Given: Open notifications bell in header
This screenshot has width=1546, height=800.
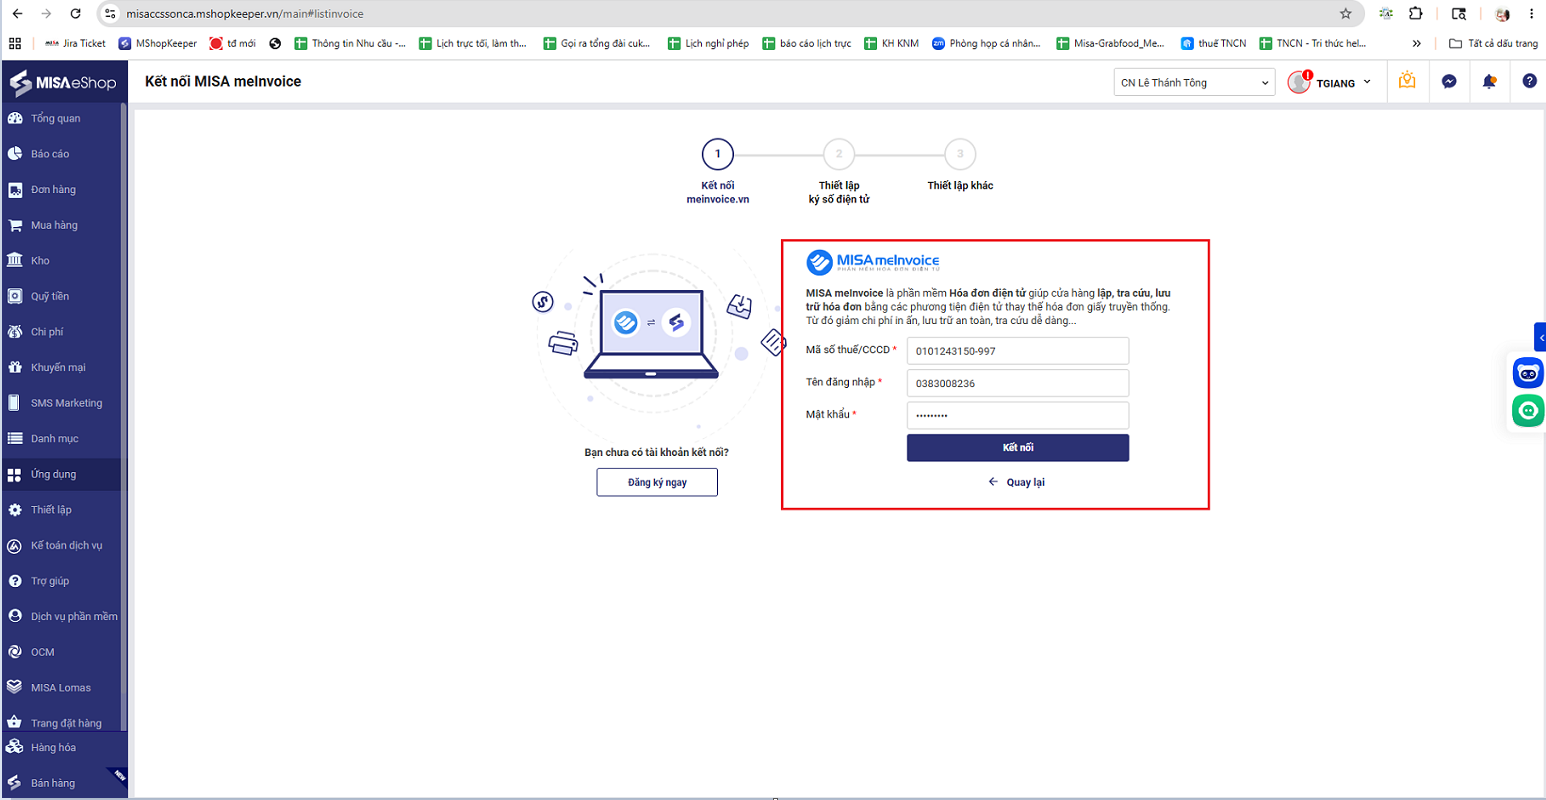Looking at the screenshot, I should click(1489, 82).
